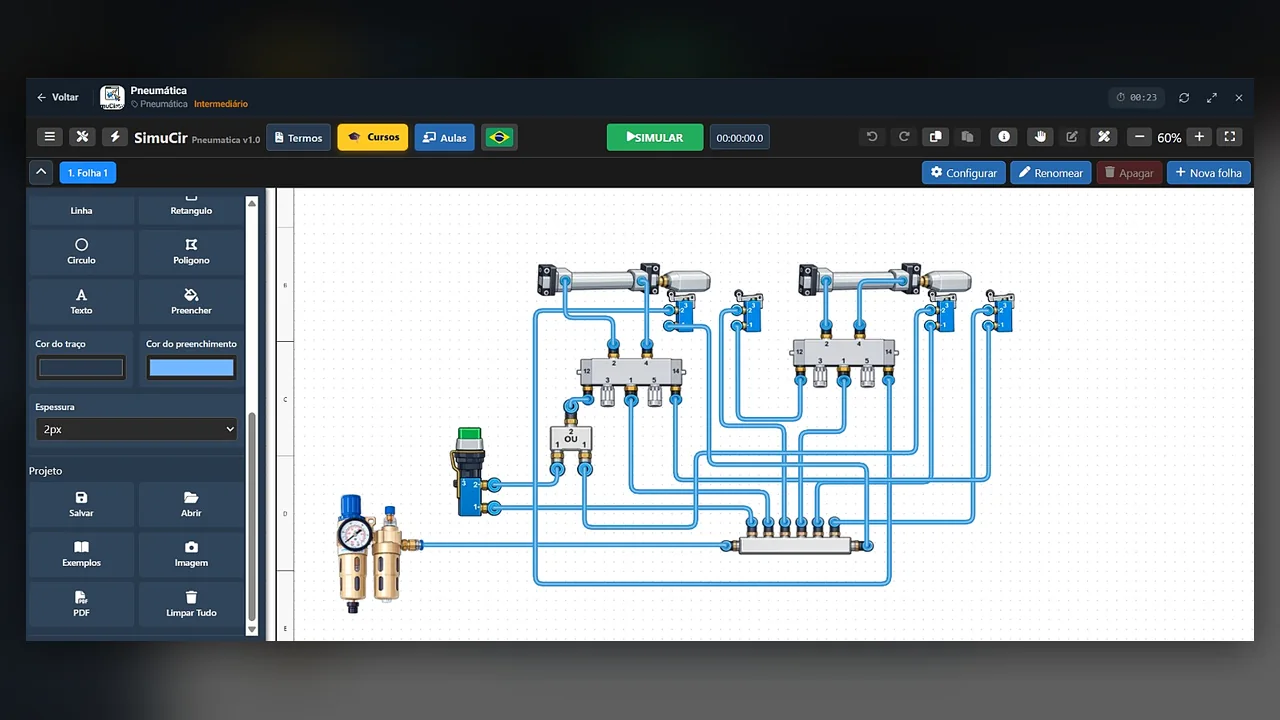Open the Cursos button
Image resolution: width=1280 pixels, height=720 pixels.
[373, 137]
